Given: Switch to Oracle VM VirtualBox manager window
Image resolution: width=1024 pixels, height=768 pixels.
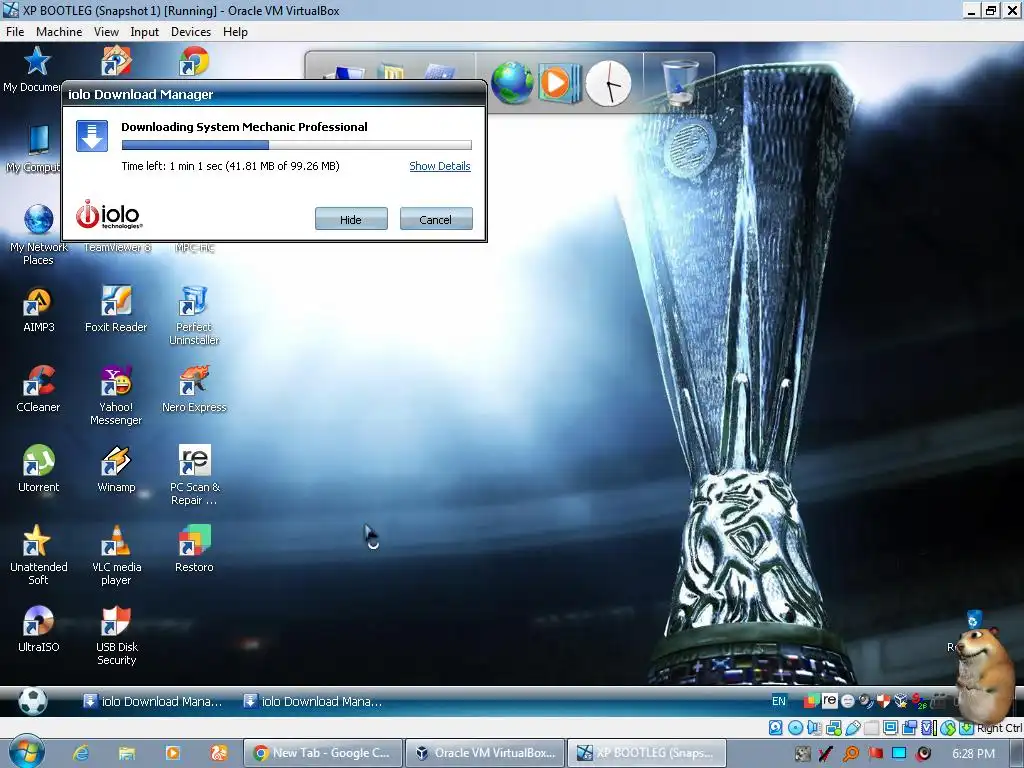Looking at the screenshot, I should tap(484, 753).
